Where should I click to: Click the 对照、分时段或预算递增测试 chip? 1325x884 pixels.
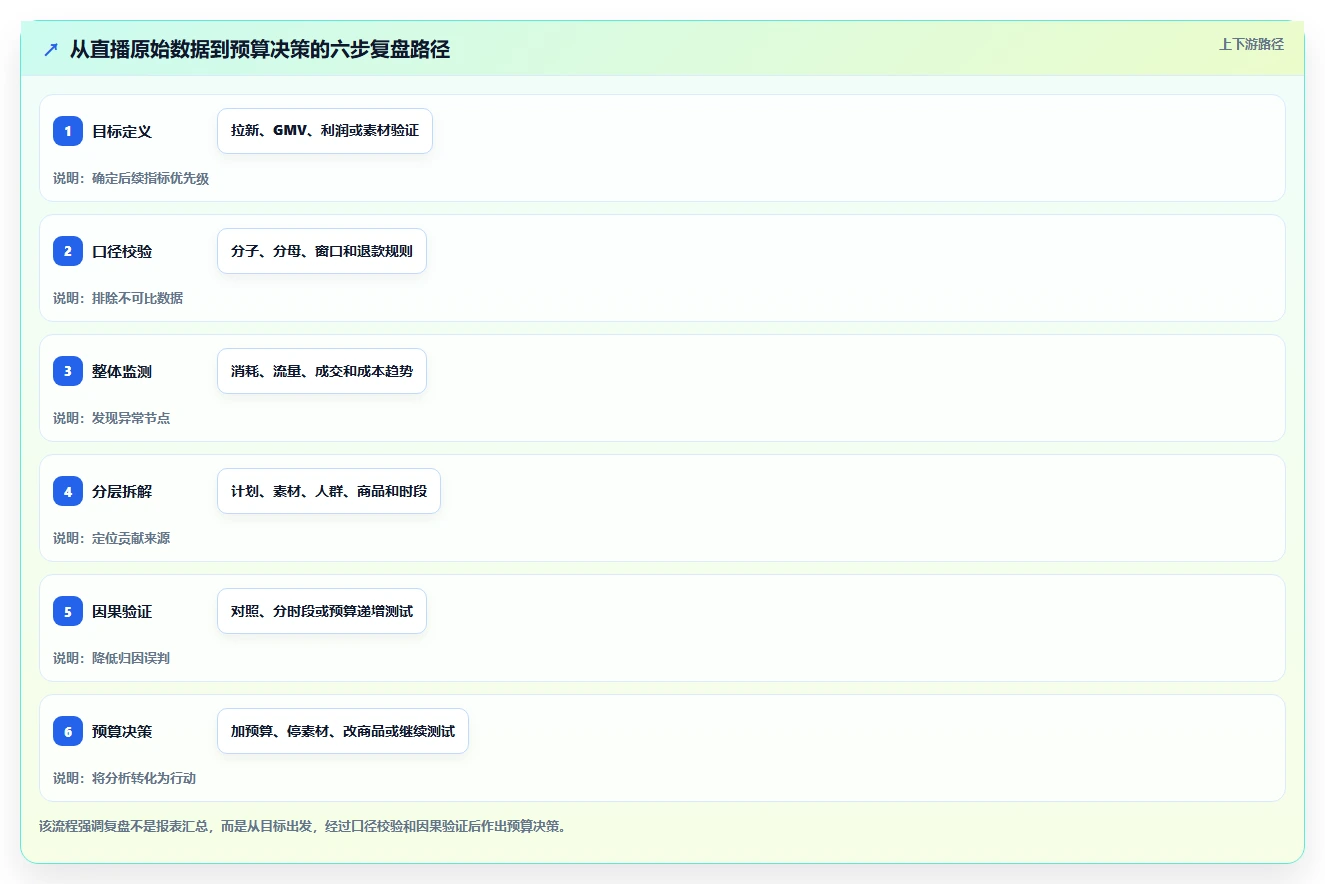pos(322,611)
